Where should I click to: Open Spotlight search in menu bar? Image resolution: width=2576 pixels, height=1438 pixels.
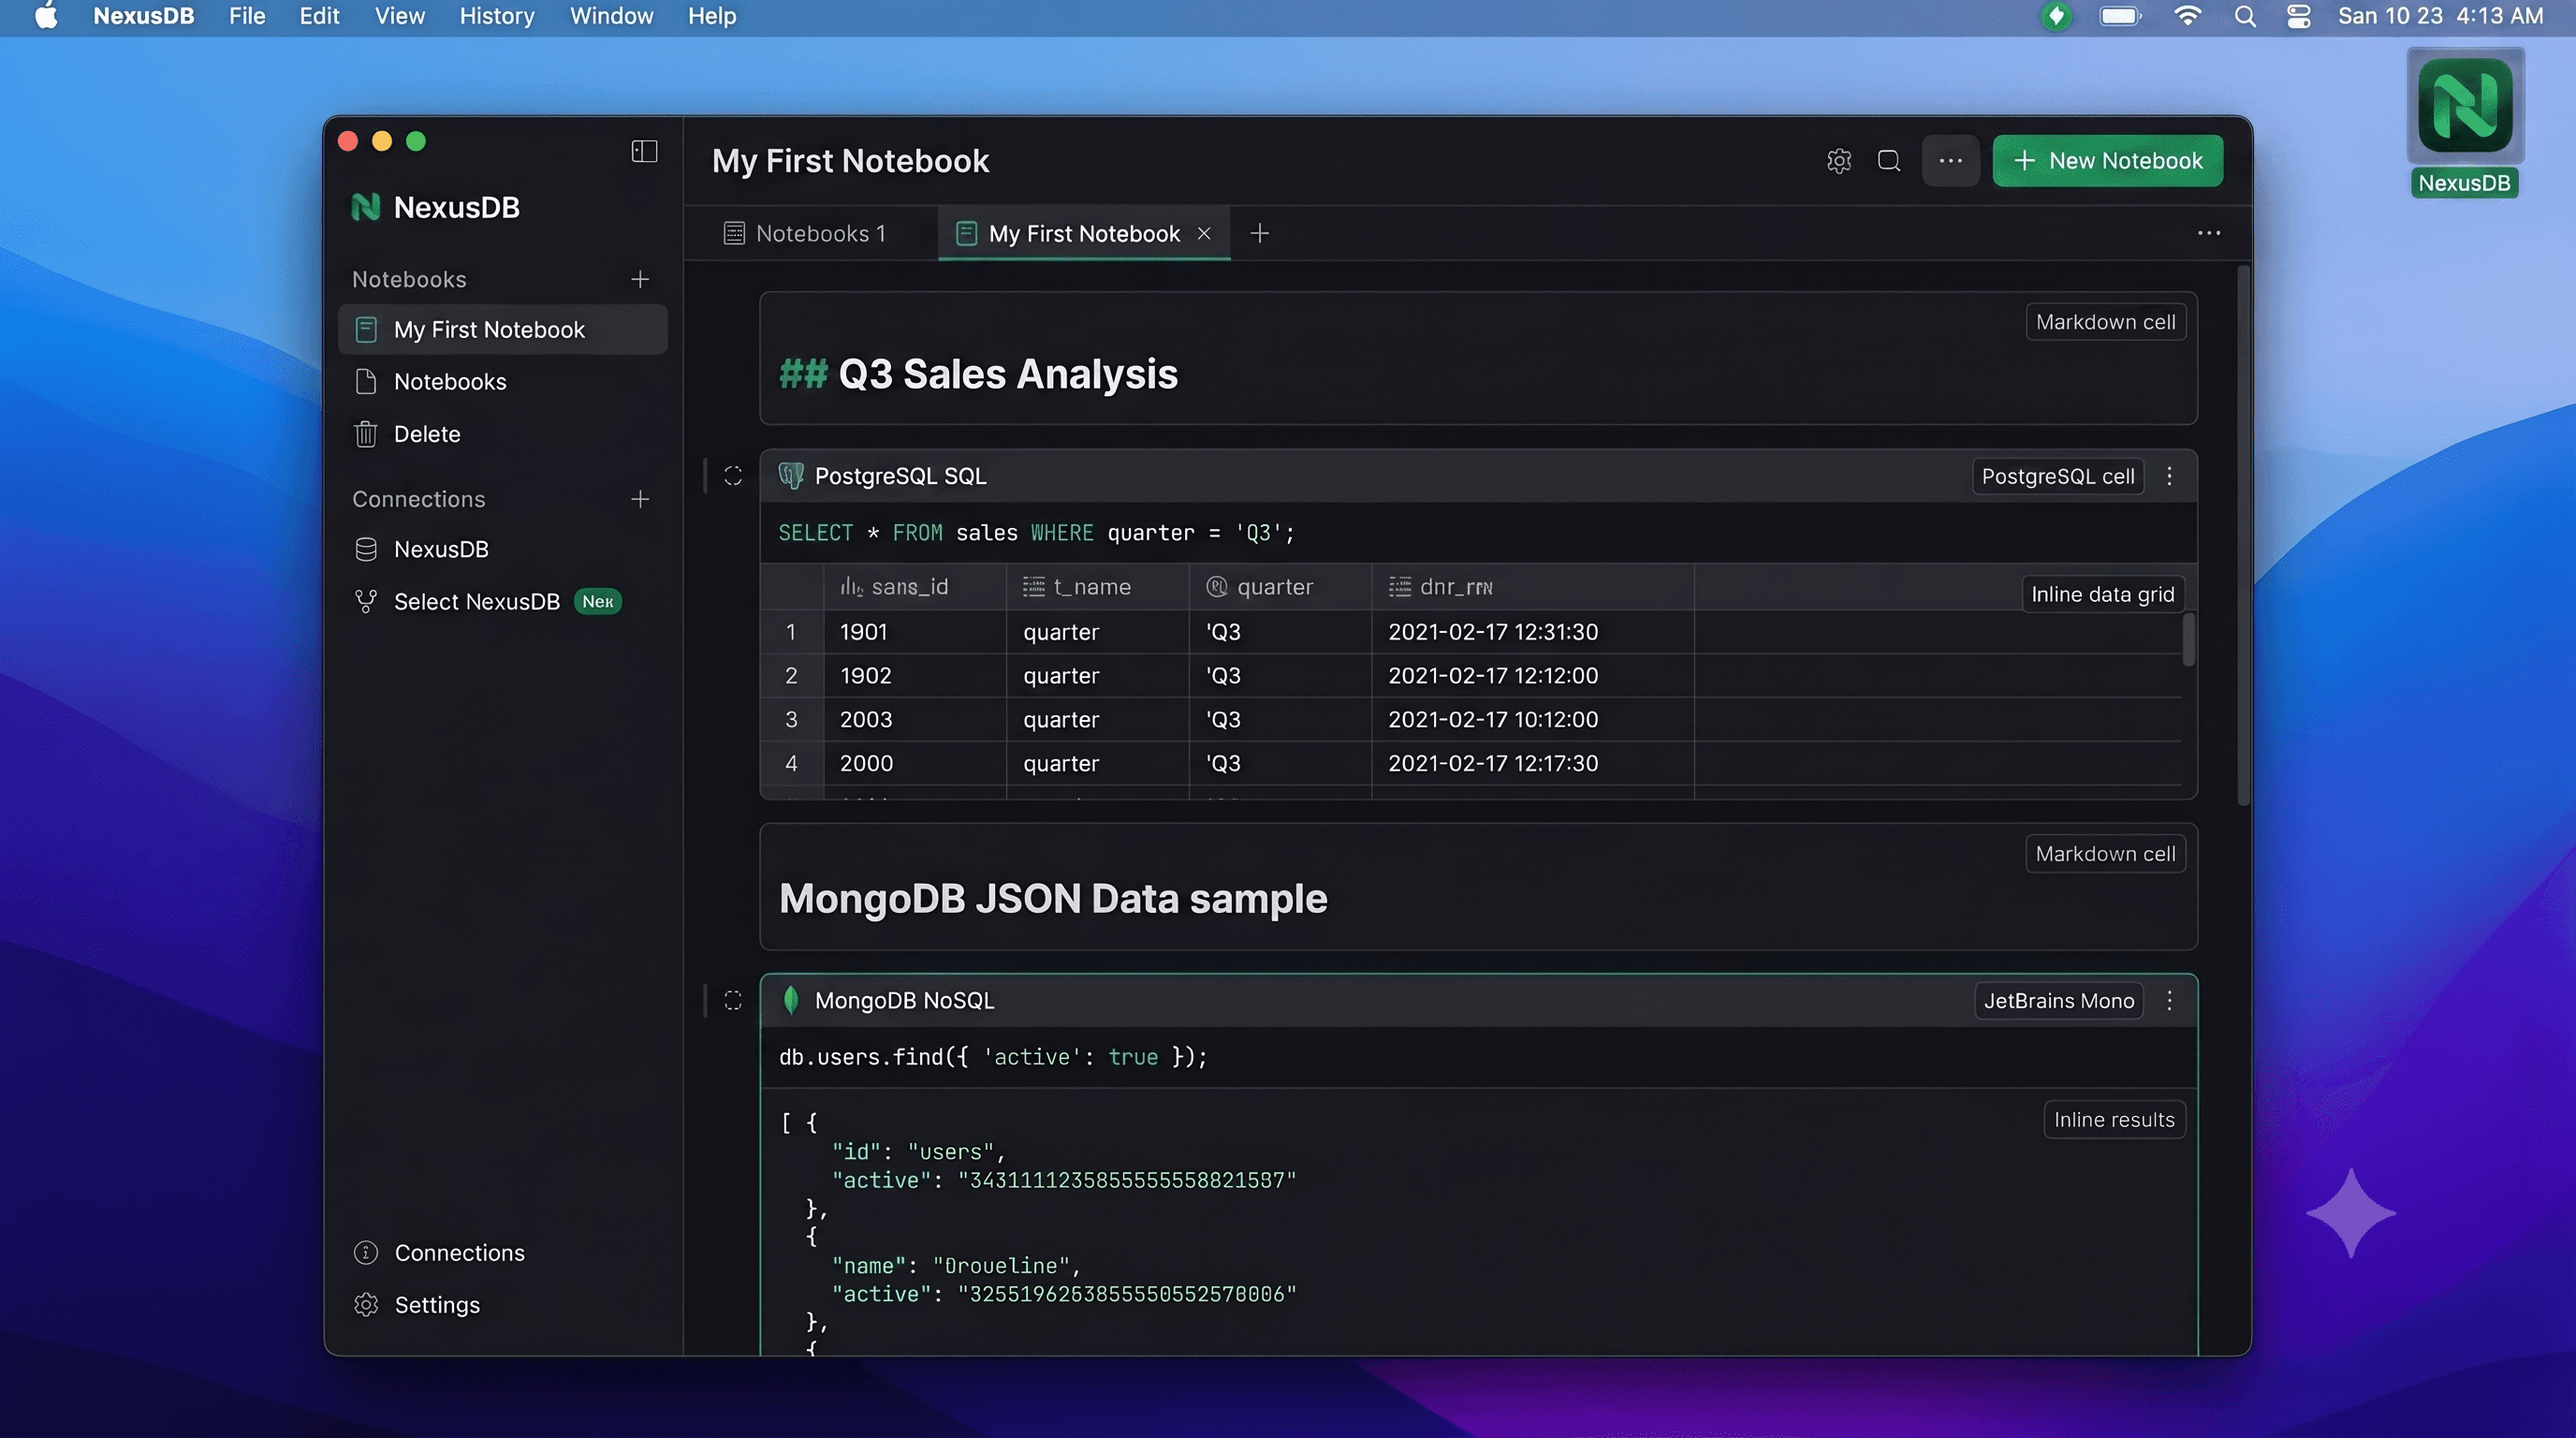click(2244, 16)
